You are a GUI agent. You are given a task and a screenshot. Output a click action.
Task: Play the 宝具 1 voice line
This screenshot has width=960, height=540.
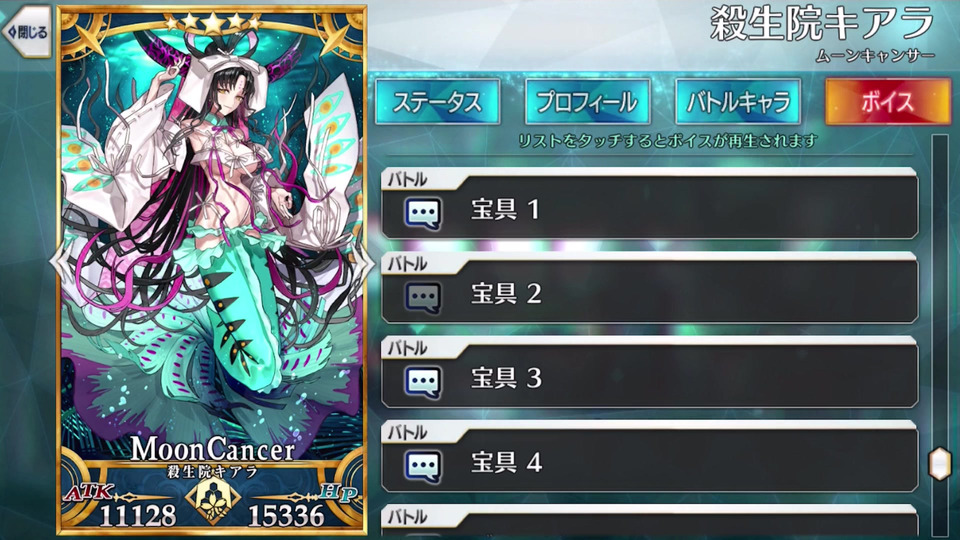[x=649, y=204]
